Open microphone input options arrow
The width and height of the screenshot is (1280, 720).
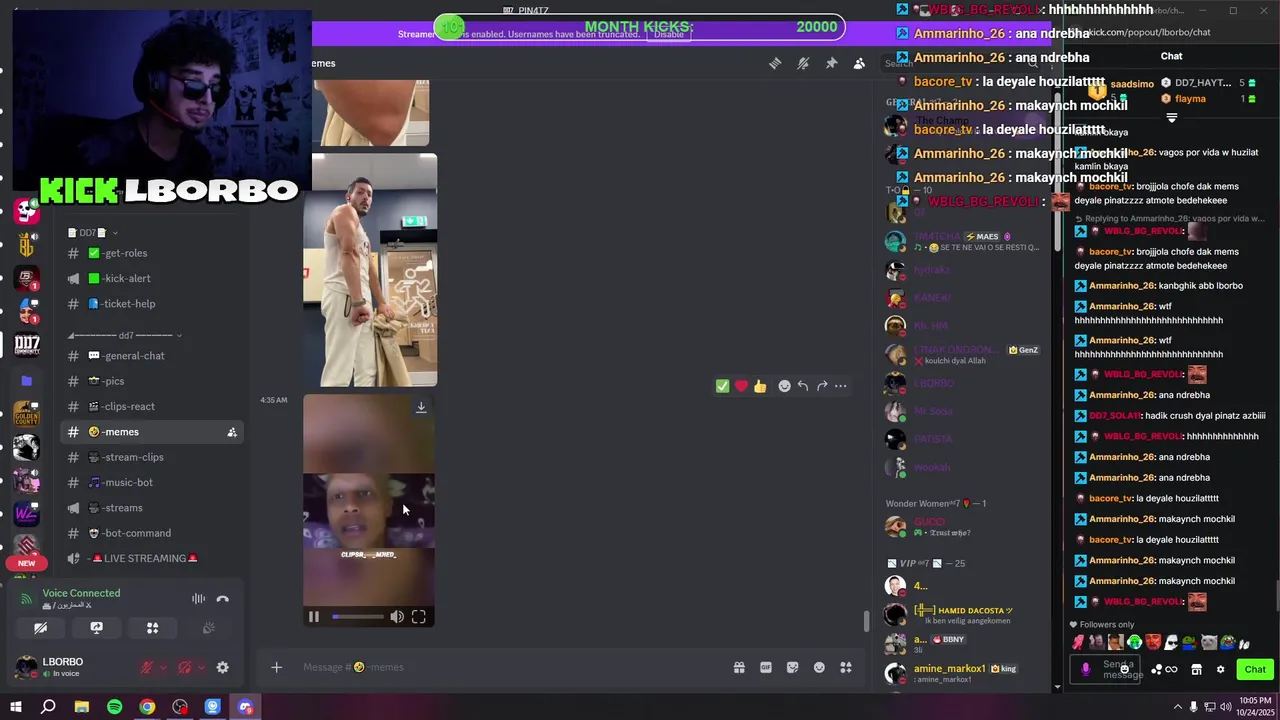click(x=163, y=667)
